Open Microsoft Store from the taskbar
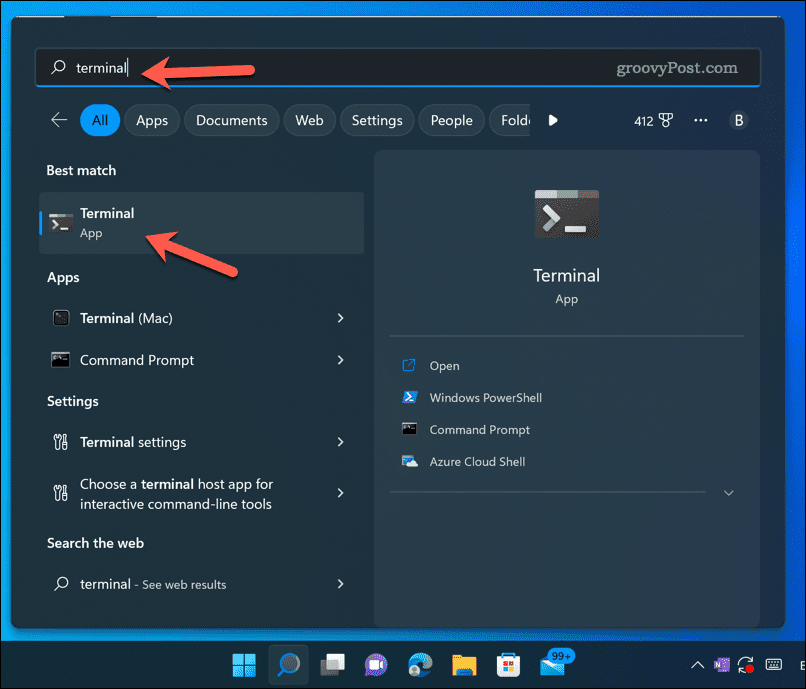 508,665
